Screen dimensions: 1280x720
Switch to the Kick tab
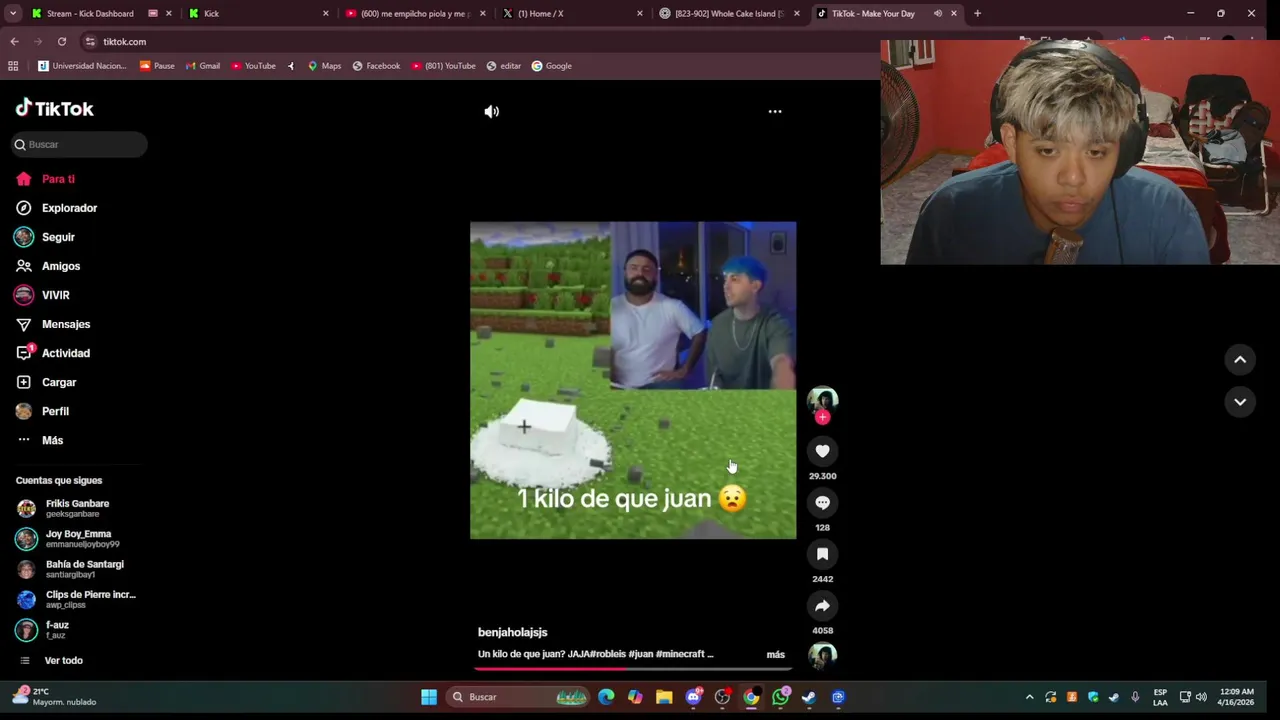tap(259, 14)
